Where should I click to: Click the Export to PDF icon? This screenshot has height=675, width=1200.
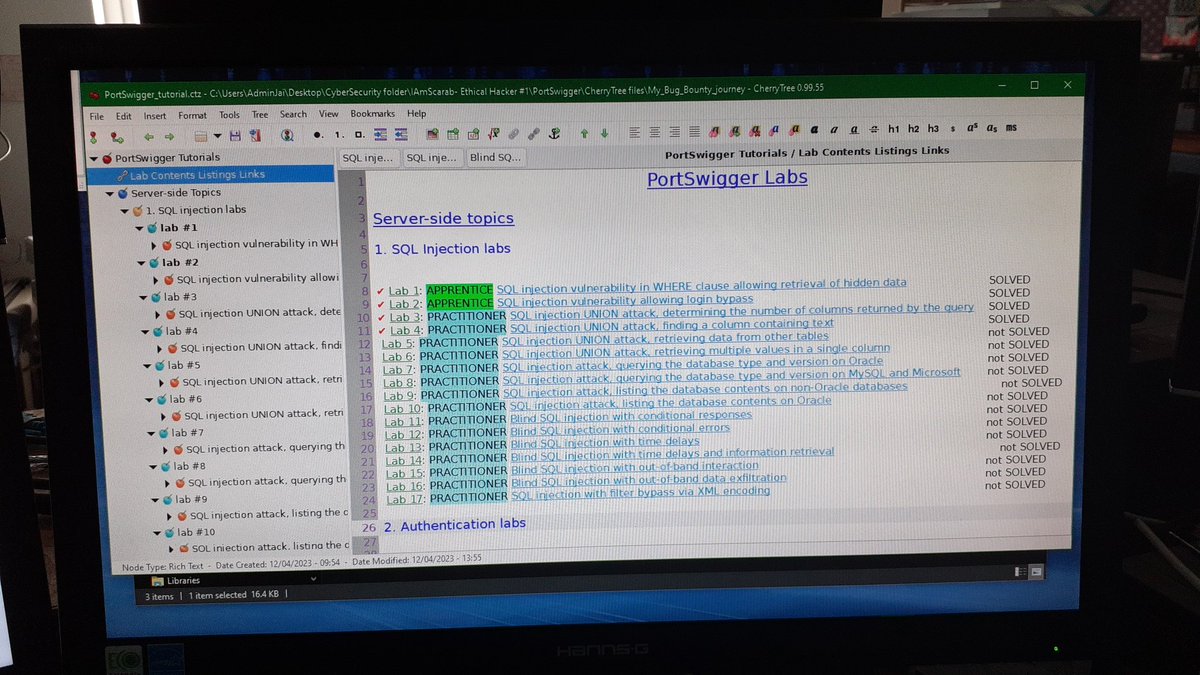click(x=255, y=136)
